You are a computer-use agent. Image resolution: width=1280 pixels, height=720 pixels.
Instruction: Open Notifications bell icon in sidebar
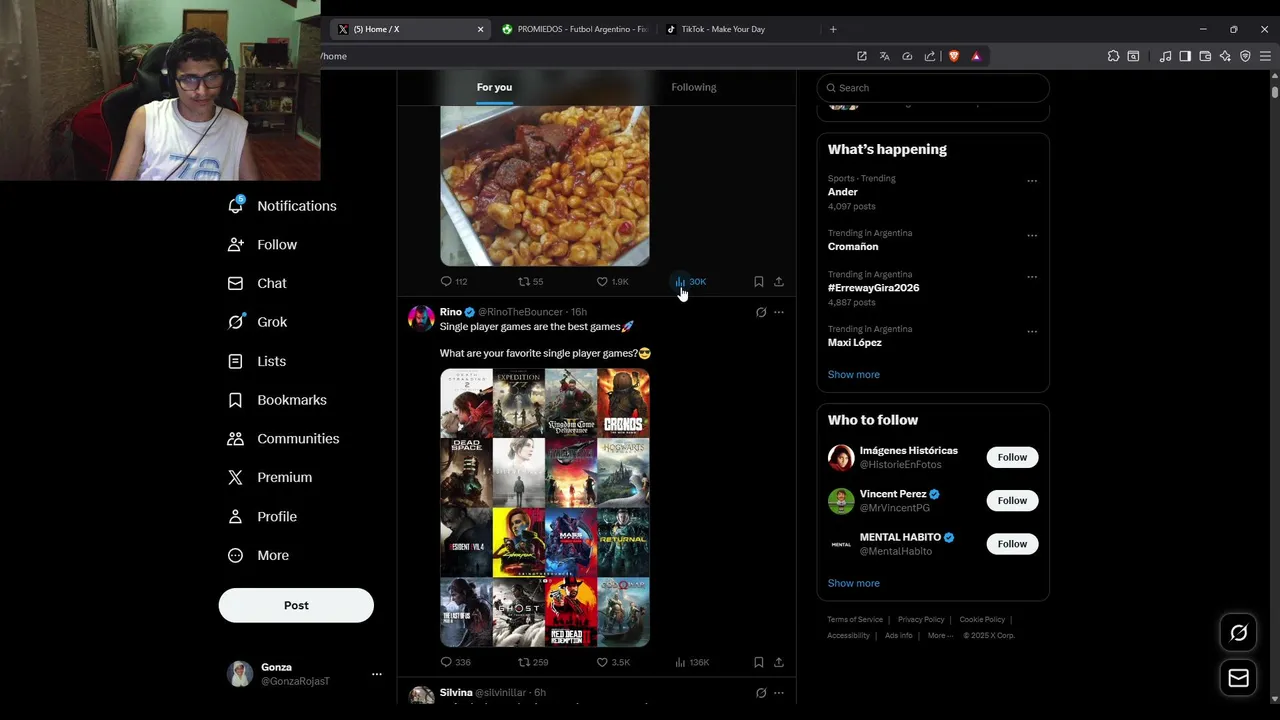236,205
